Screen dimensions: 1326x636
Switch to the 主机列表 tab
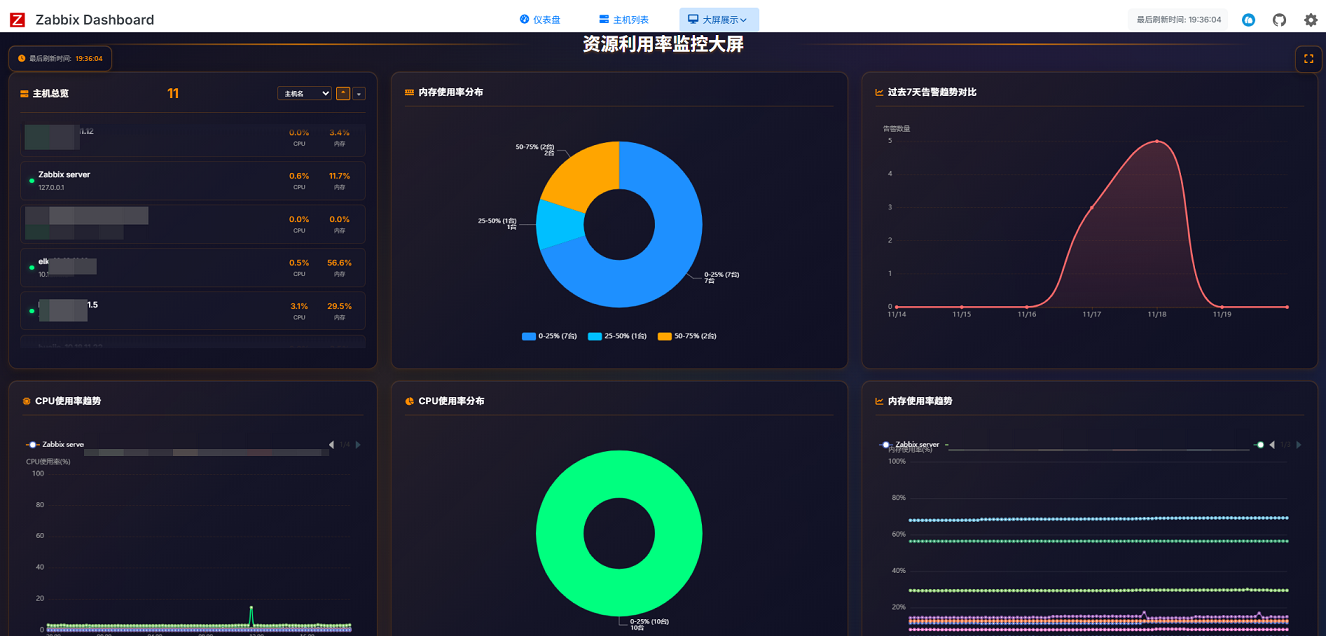[x=624, y=20]
